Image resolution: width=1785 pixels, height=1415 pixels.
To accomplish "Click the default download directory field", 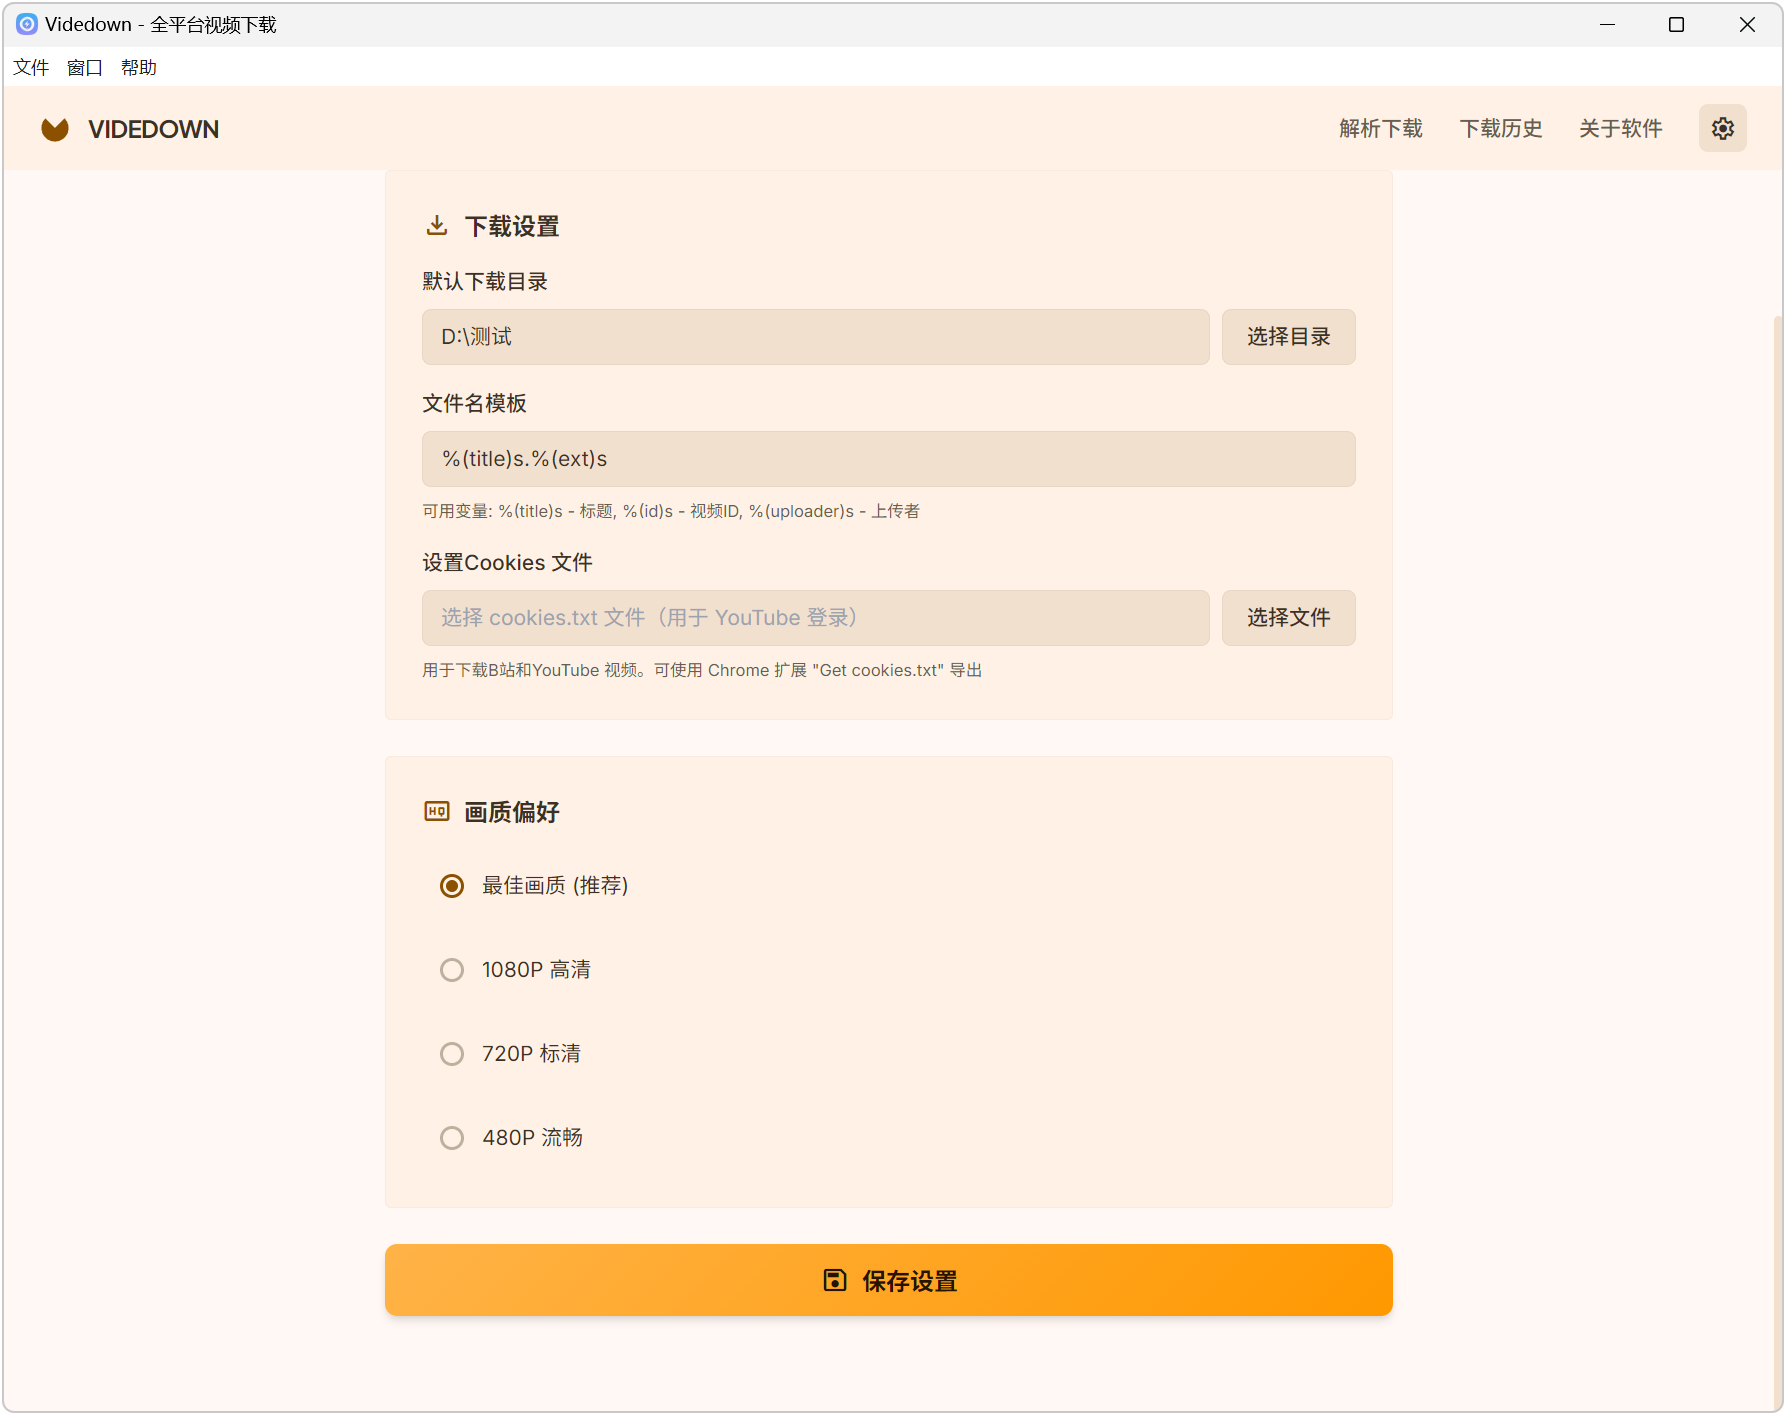I will point(816,337).
